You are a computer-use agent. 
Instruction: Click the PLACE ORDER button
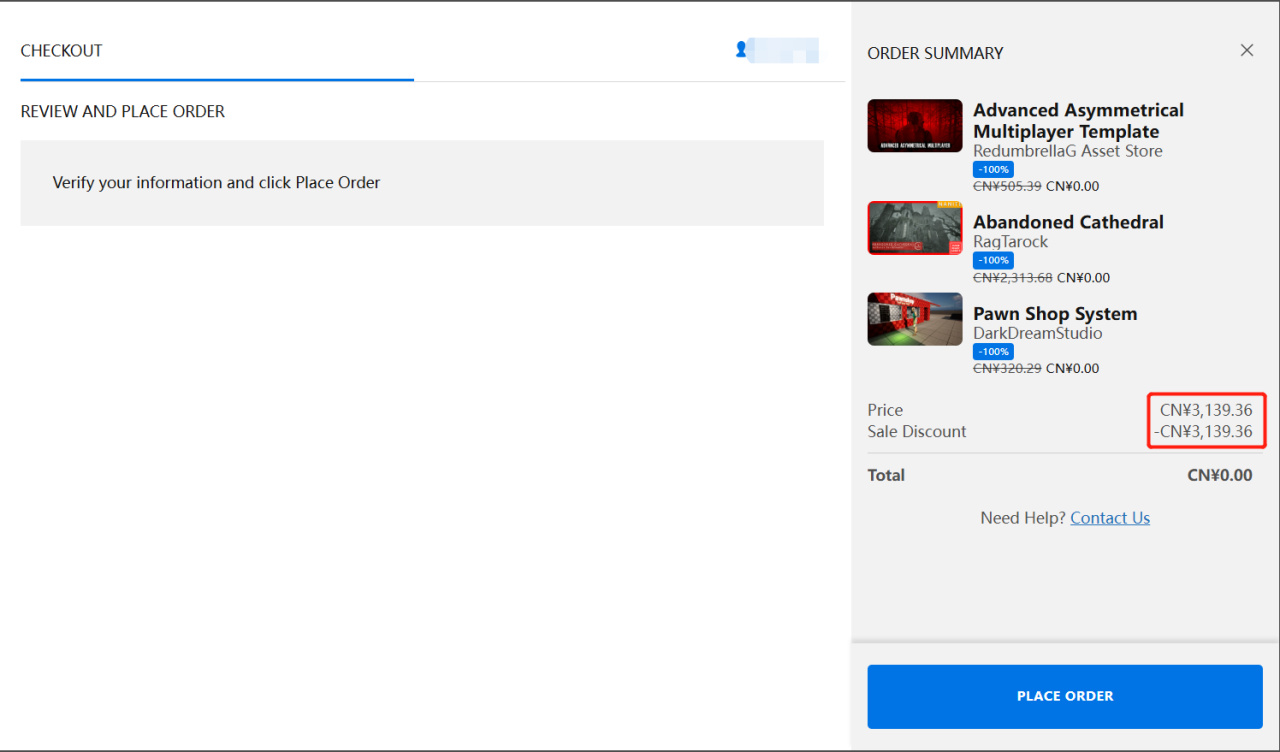tap(1065, 696)
